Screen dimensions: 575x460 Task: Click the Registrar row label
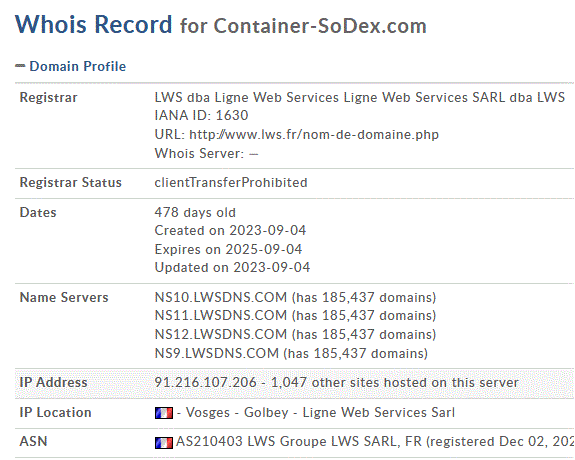(48, 98)
